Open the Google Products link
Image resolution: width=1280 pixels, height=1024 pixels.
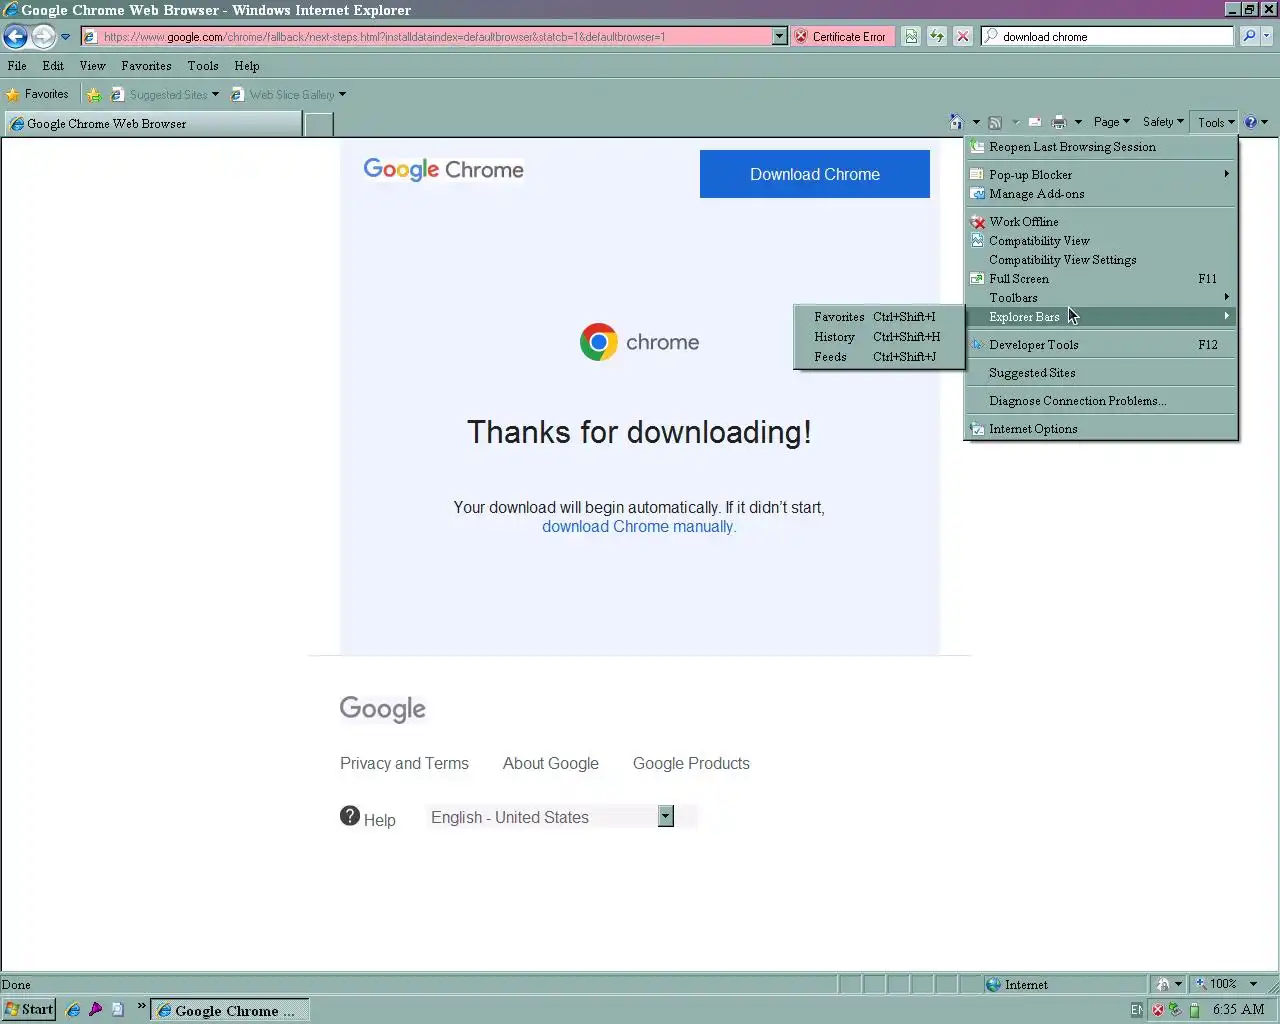691,763
